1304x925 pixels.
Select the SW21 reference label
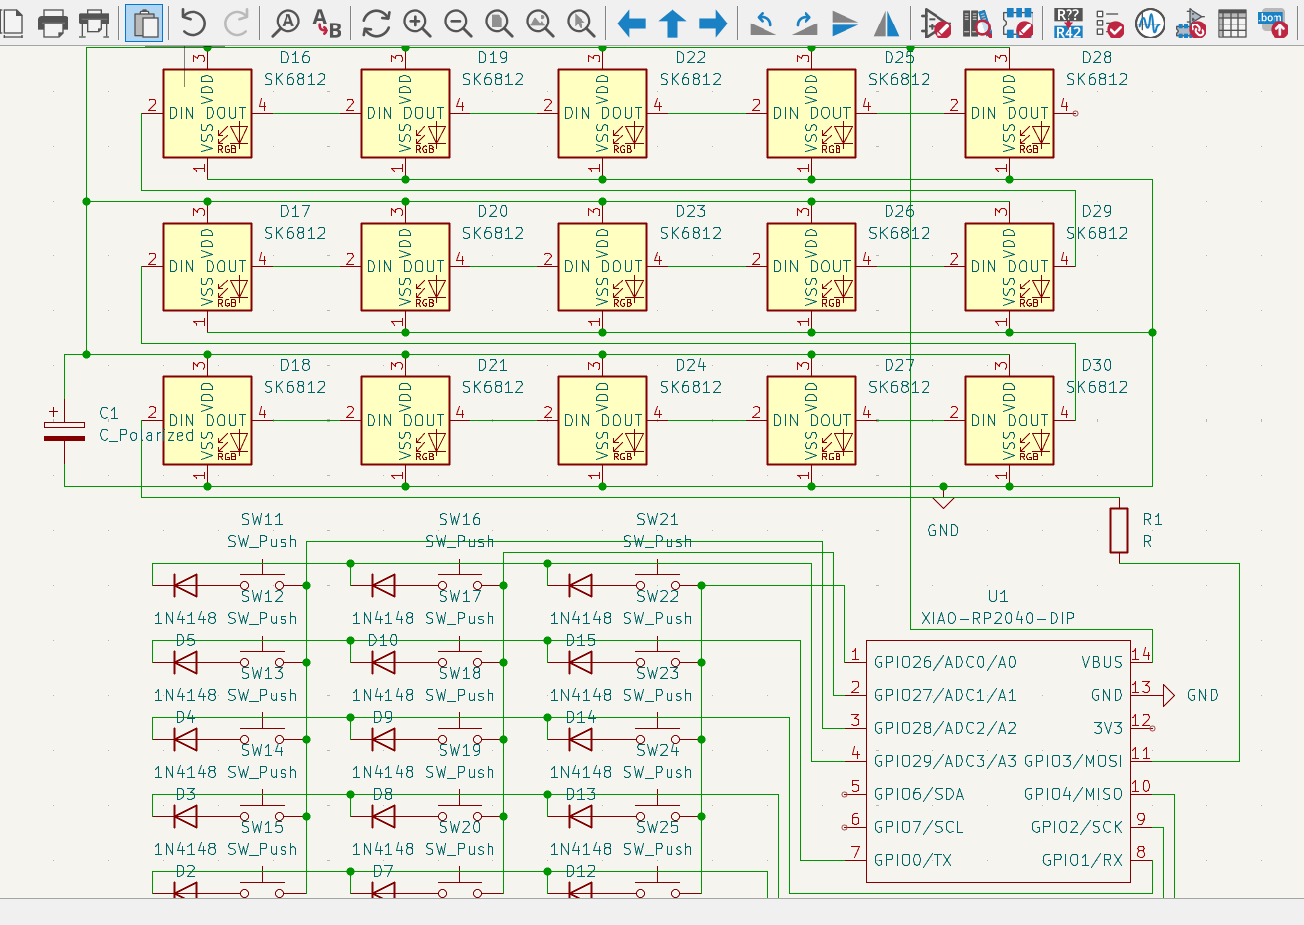pyautogui.click(x=657, y=519)
